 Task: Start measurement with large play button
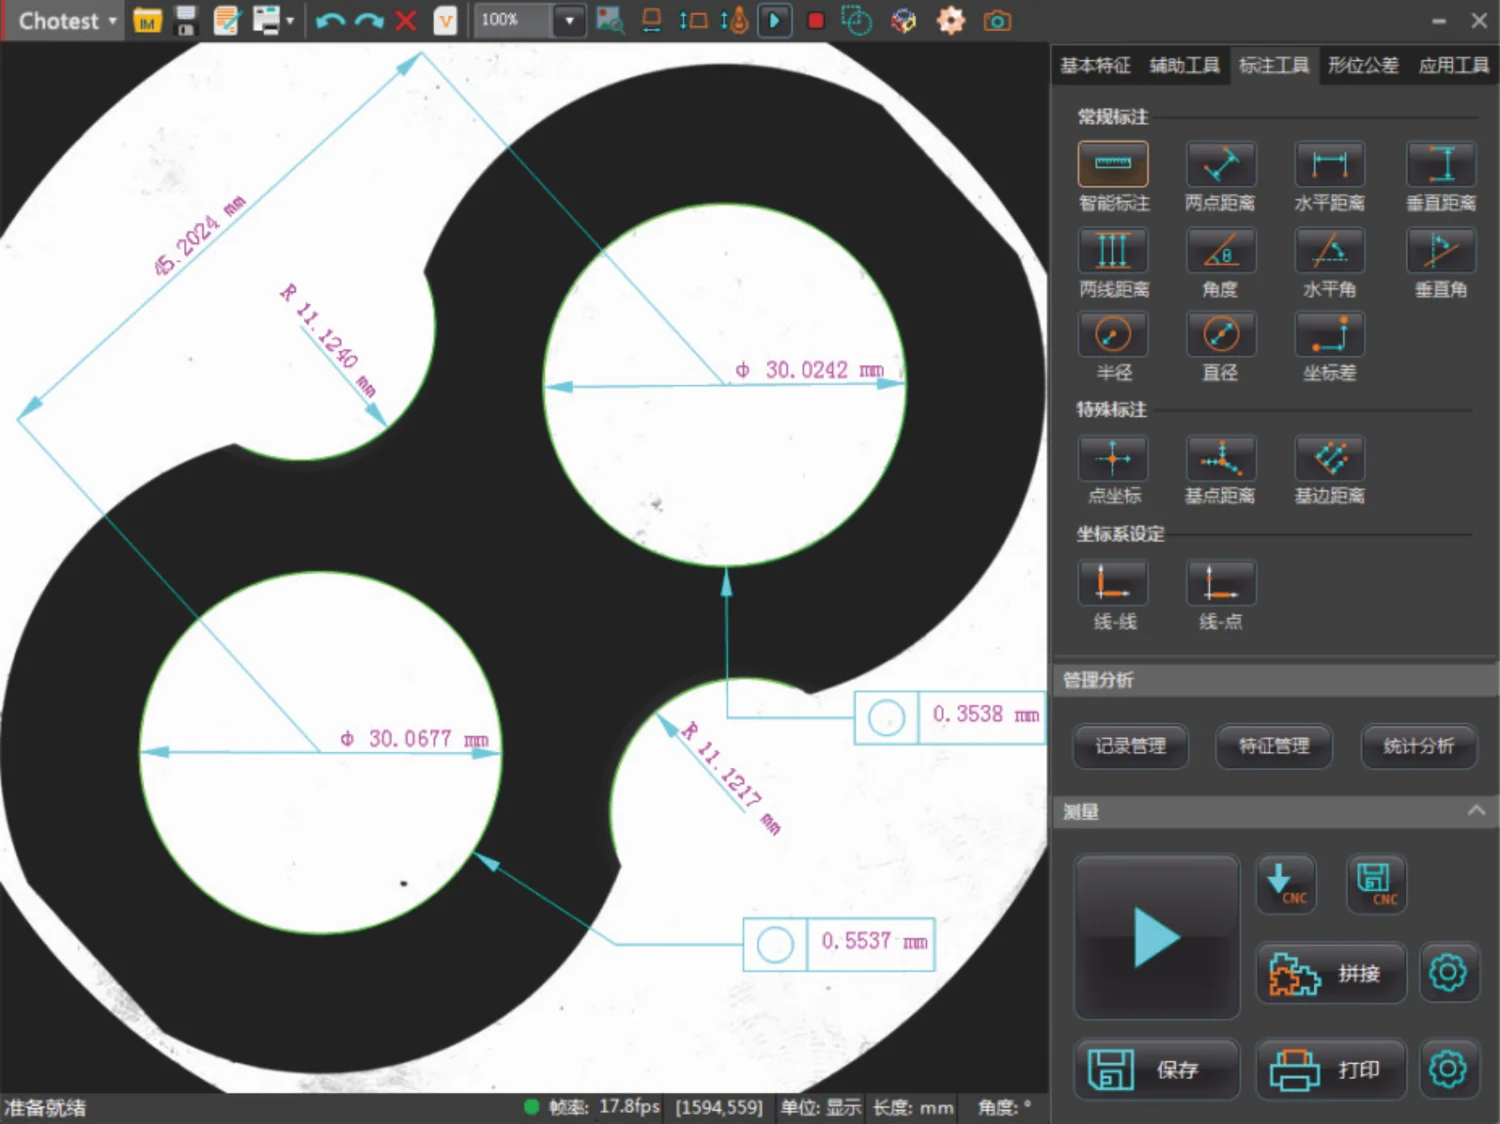[1157, 937]
